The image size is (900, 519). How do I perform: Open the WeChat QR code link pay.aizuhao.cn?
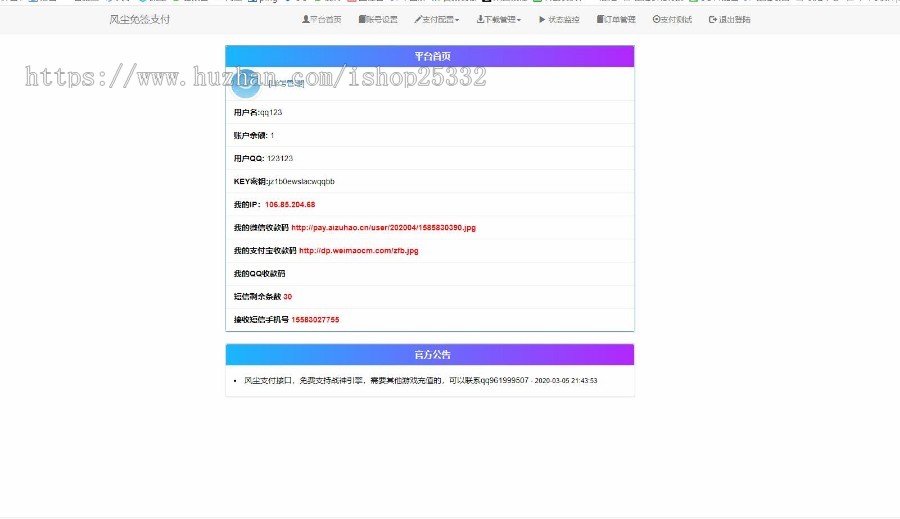click(x=383, y=227)
